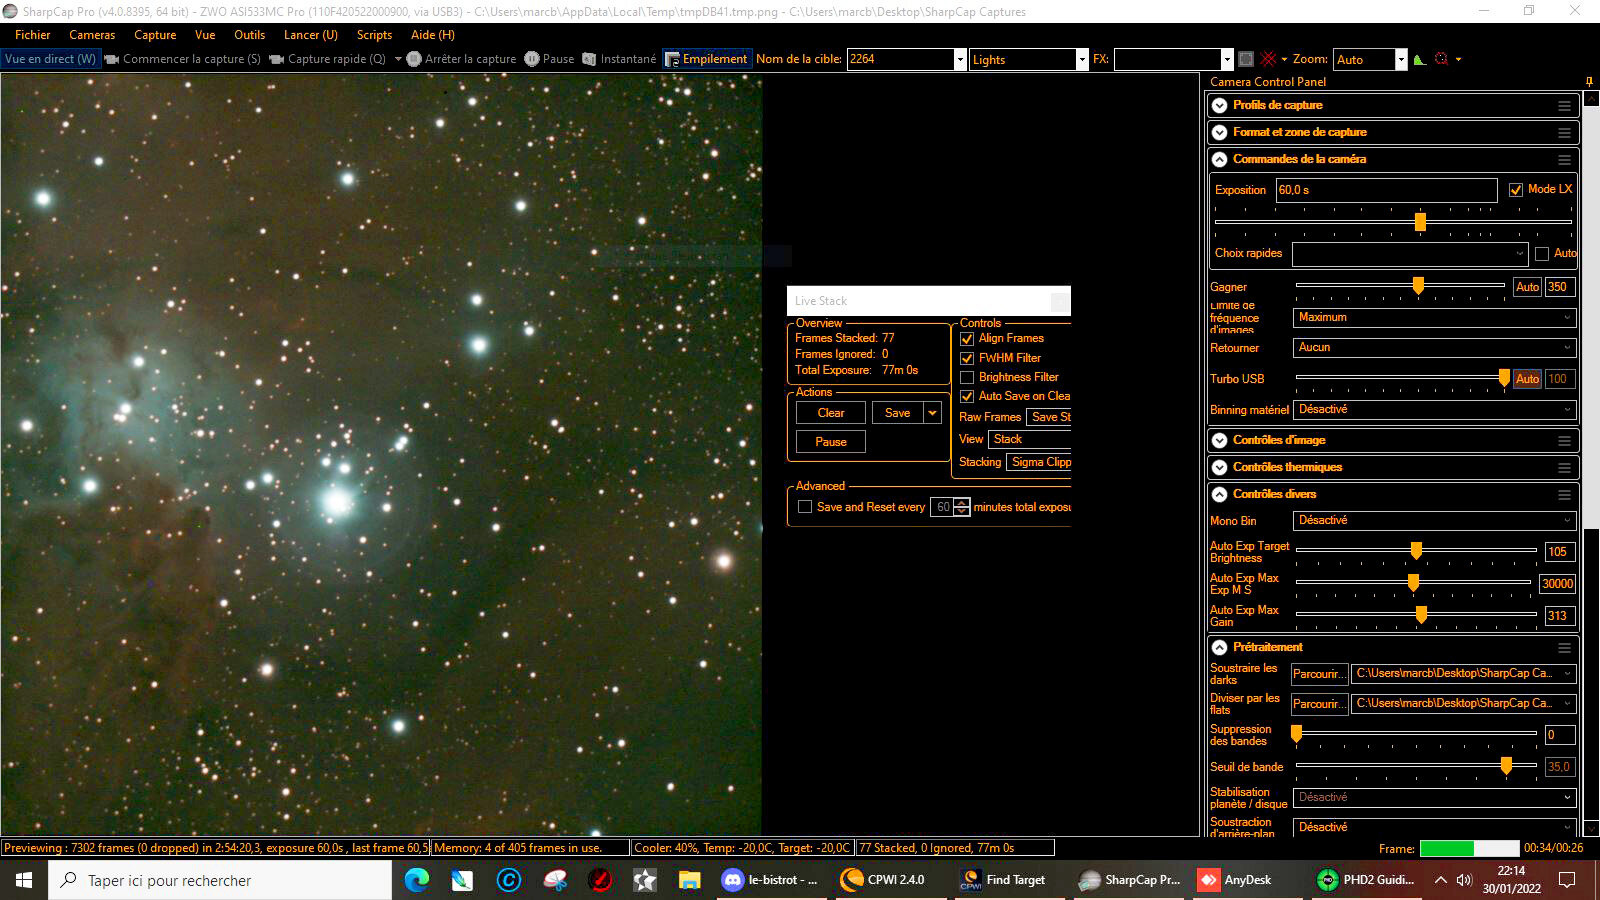Image resolution: width=1600 pixels, height=900 pixels.
Task: Open Windows Start menu
Action: coord(24,880)
